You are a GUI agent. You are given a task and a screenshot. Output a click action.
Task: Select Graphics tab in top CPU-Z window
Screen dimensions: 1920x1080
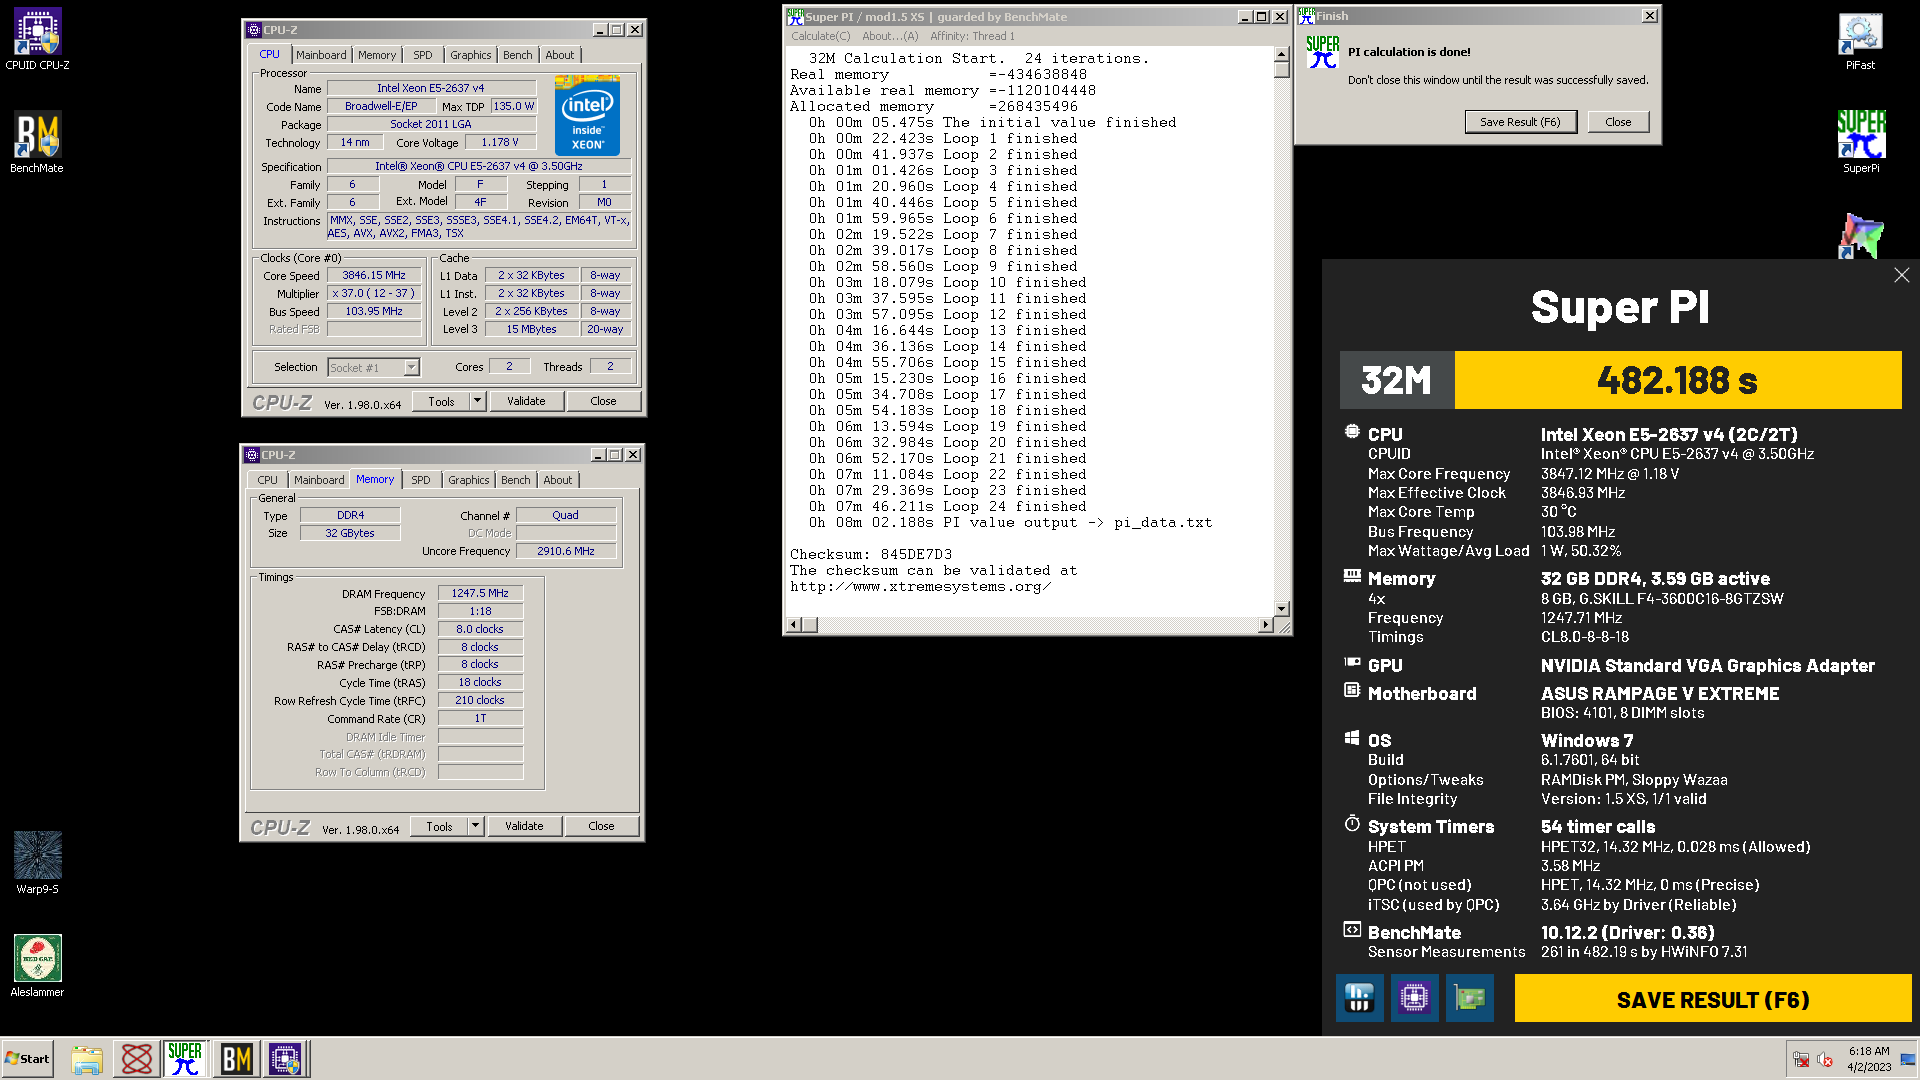pyautogui.click(x=470, y=55)
